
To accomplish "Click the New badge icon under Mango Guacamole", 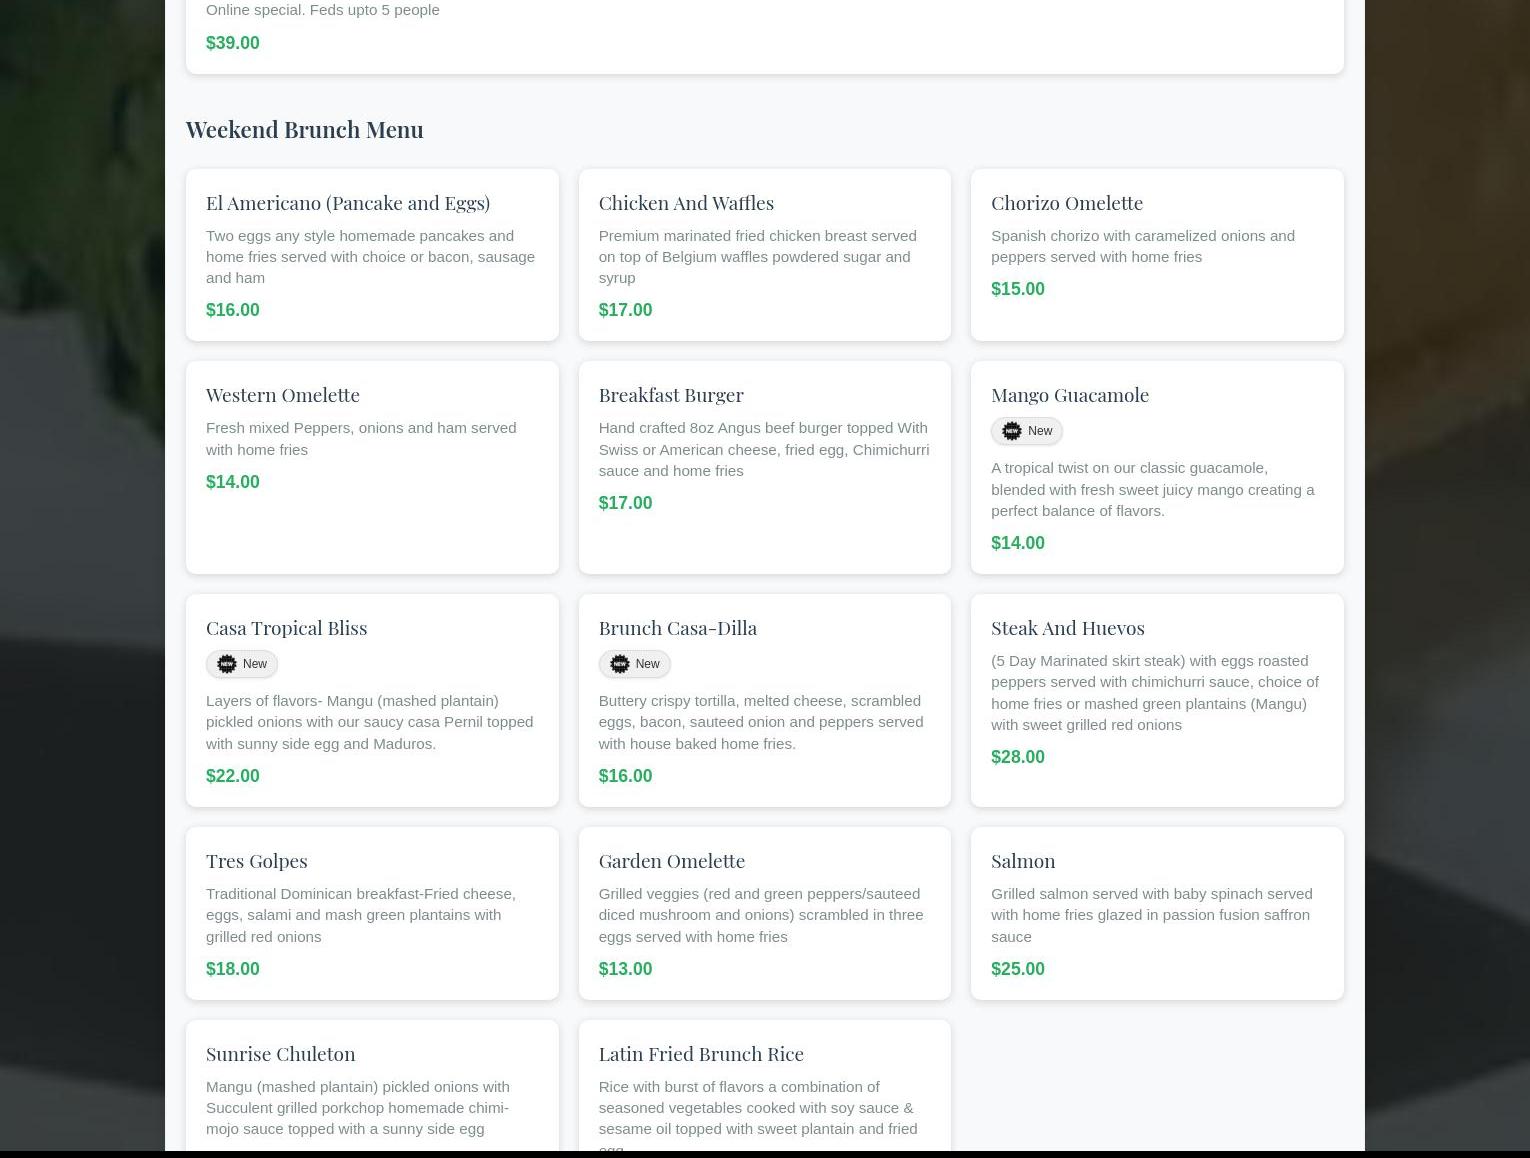I will coord(1011,431).
